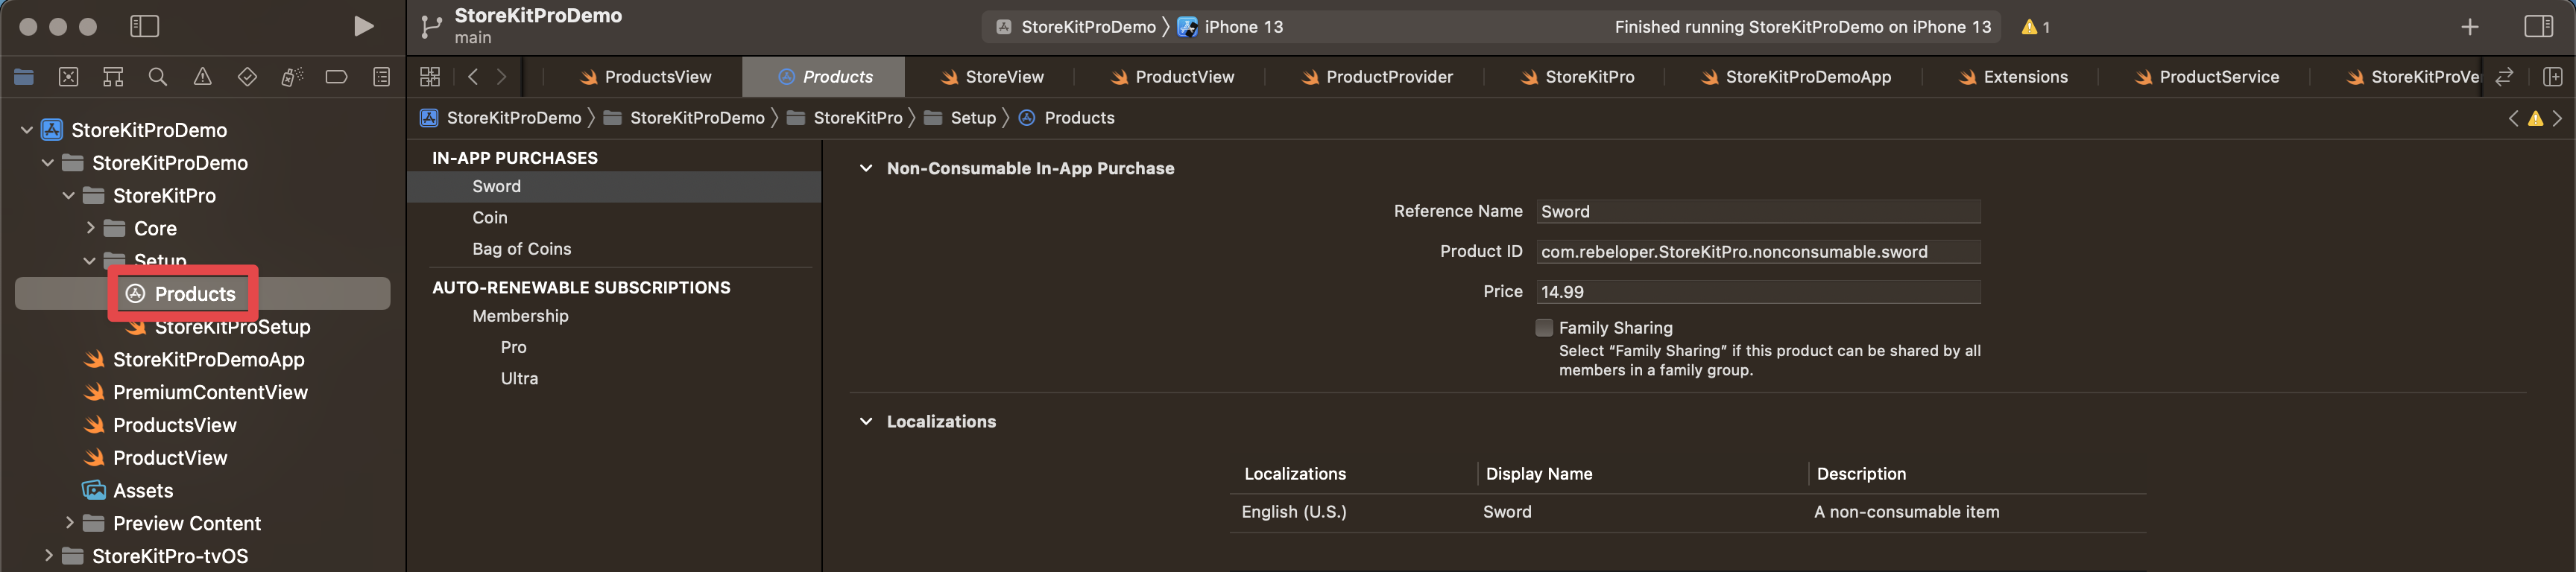
Task: Switch to the StoreKitPro tab
Action: click(x=1576, y=77)
